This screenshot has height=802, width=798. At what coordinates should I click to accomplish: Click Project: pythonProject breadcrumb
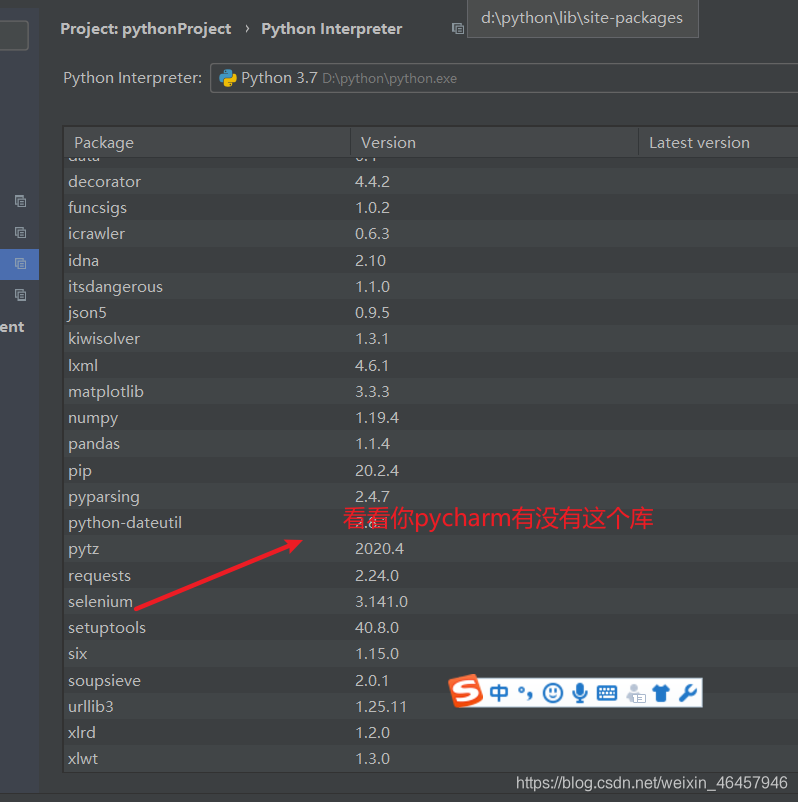[146, 29]
